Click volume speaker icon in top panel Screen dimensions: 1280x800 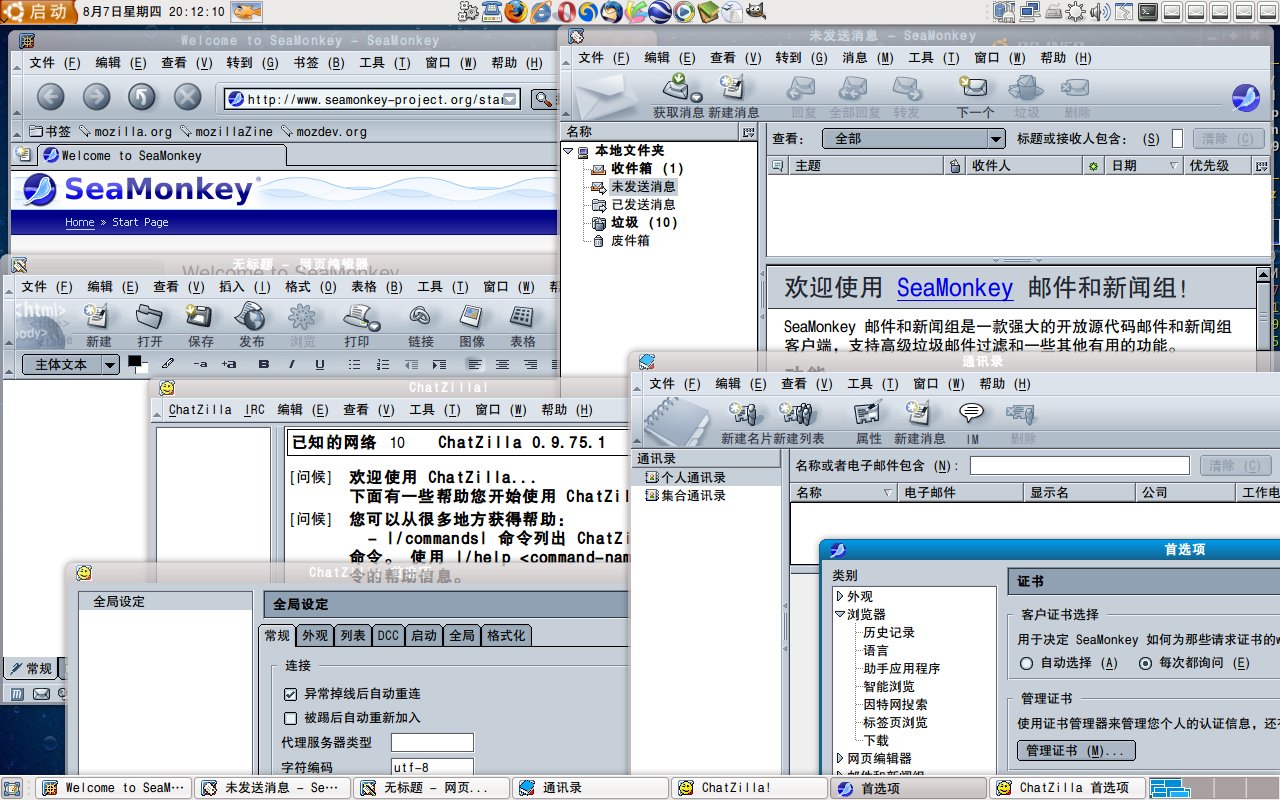tap(1099, 12)
